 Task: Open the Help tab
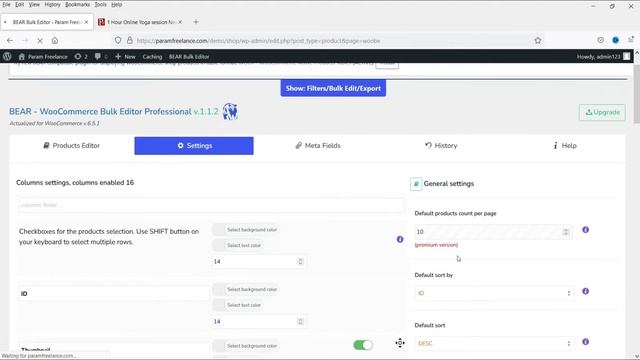564,146
